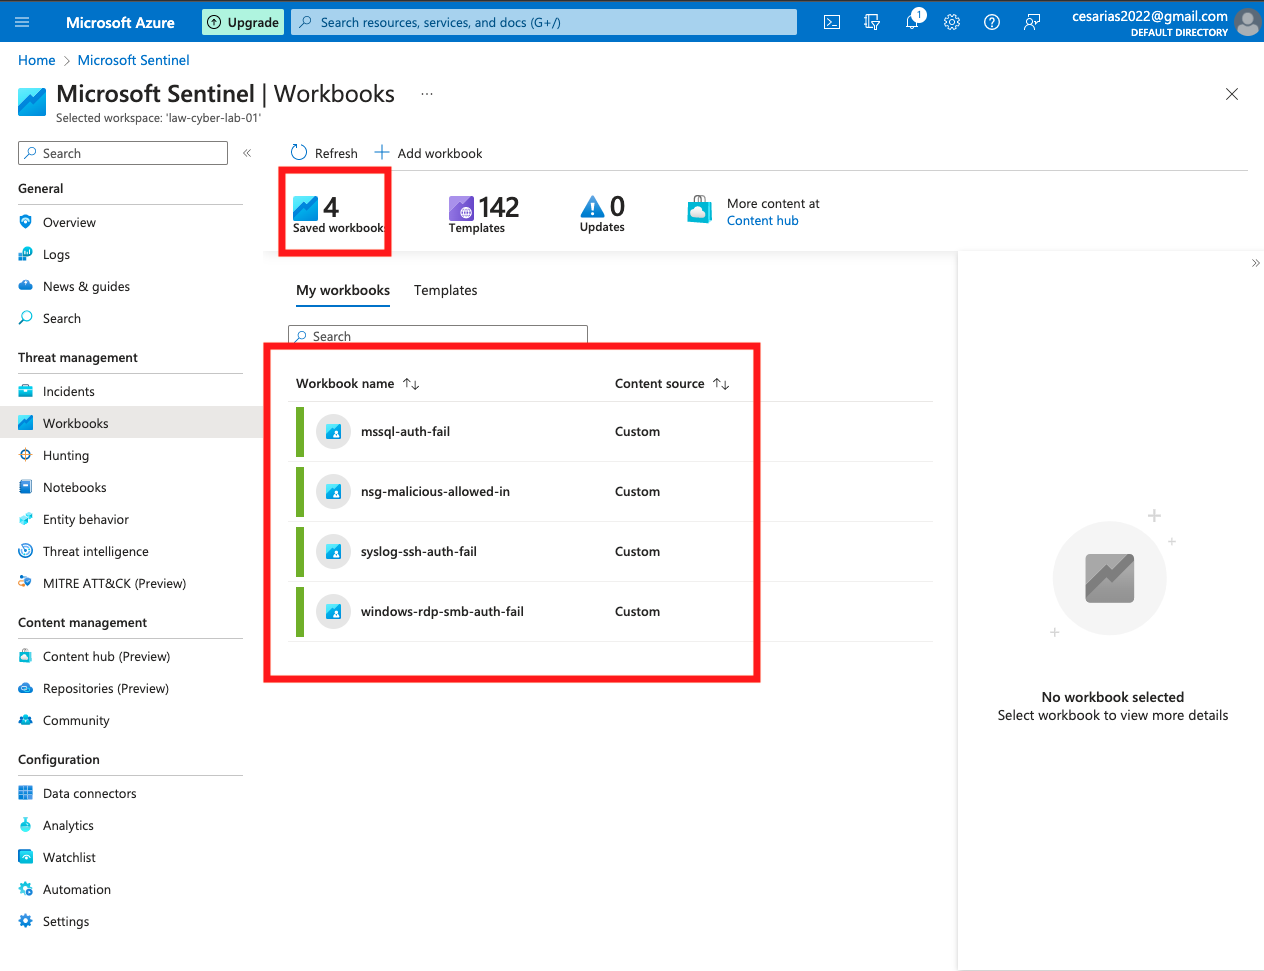Sort by Workbook name column arrows
Viewport: 1264px width, 971px height.
411,384
